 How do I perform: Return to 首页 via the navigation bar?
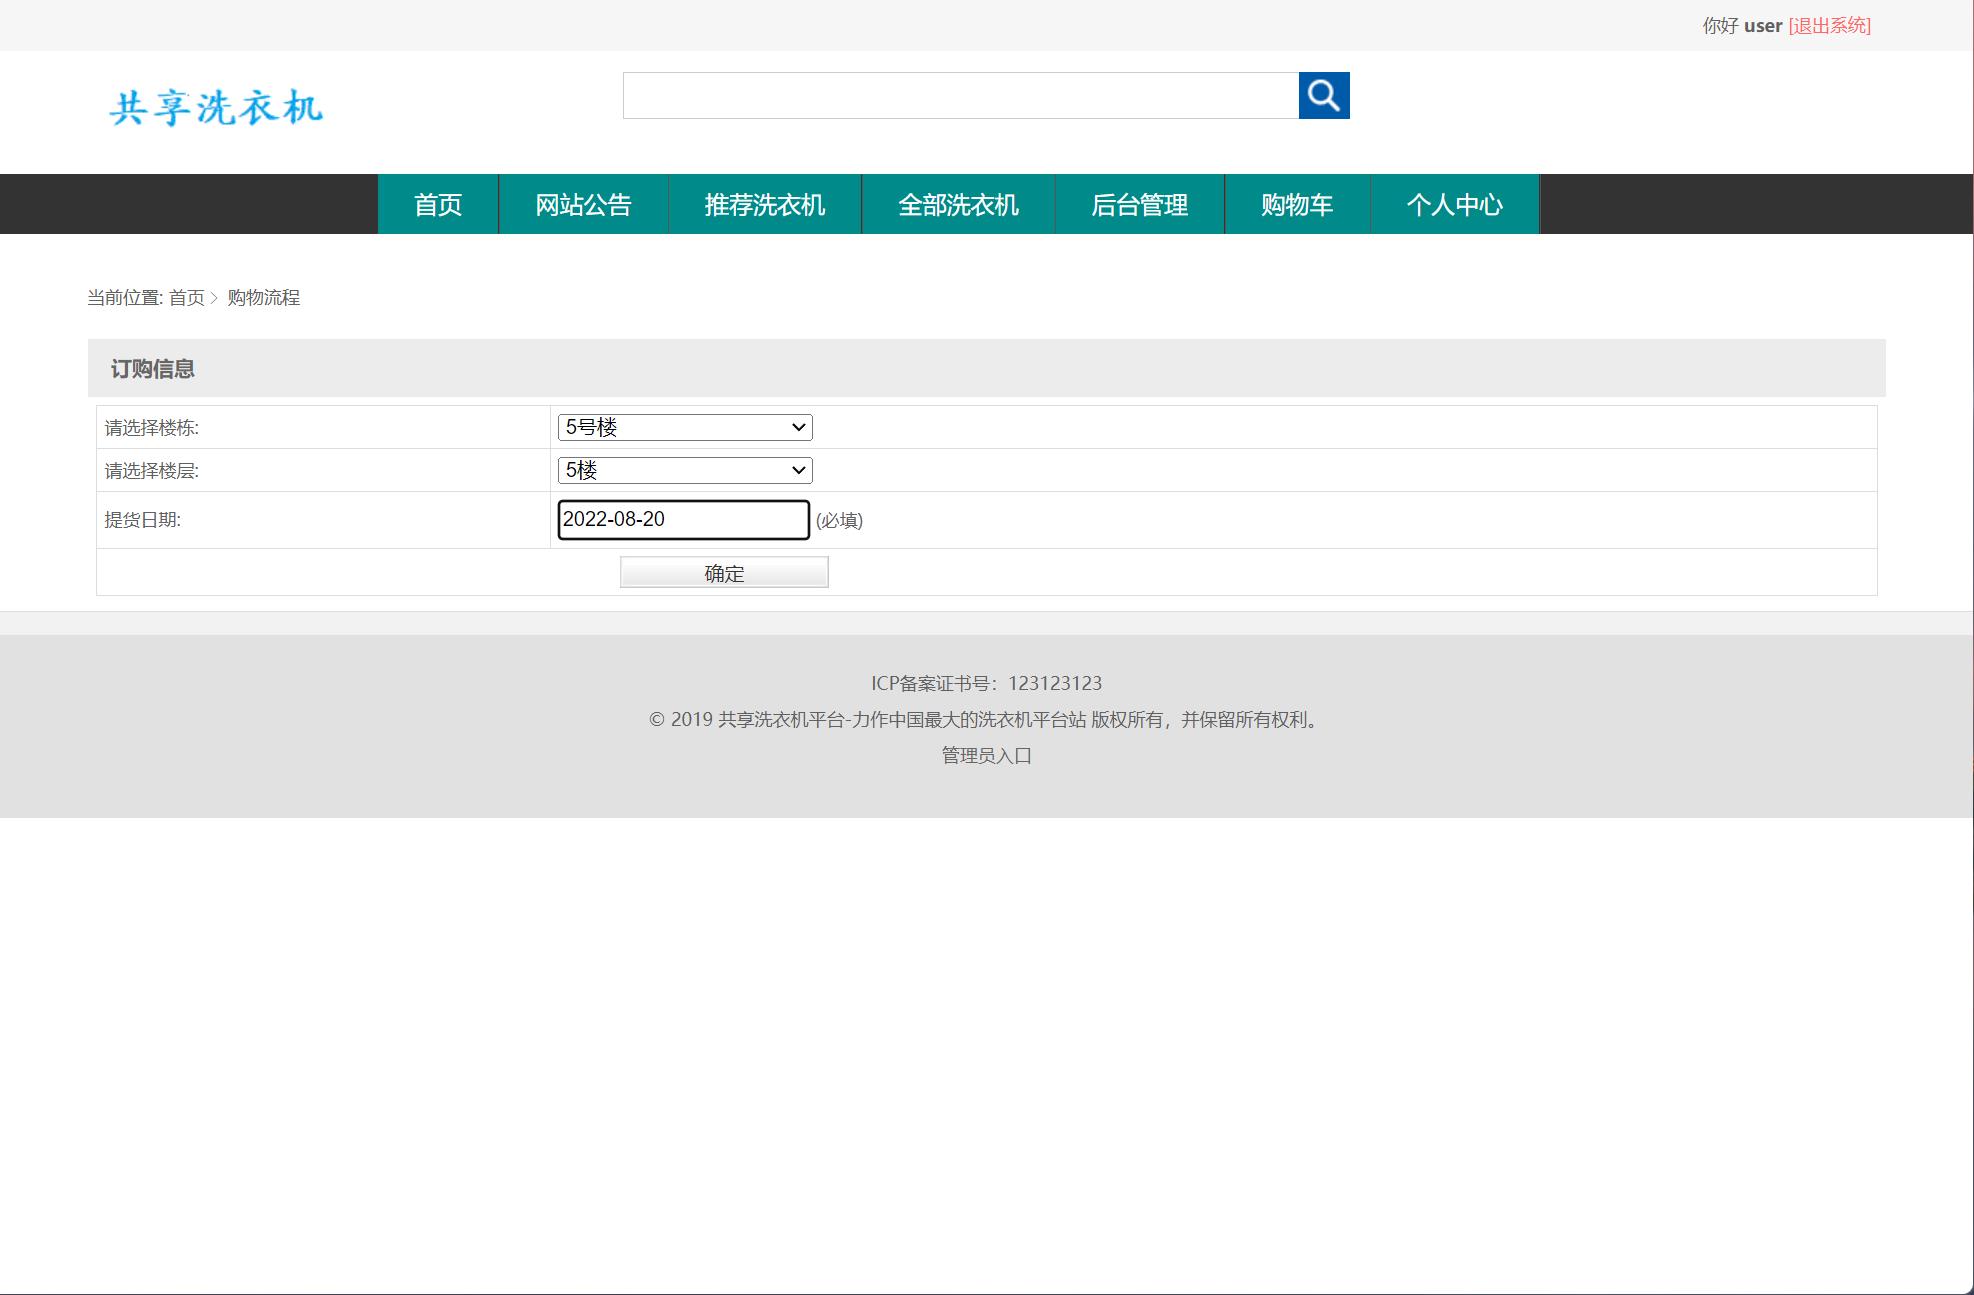437,204
